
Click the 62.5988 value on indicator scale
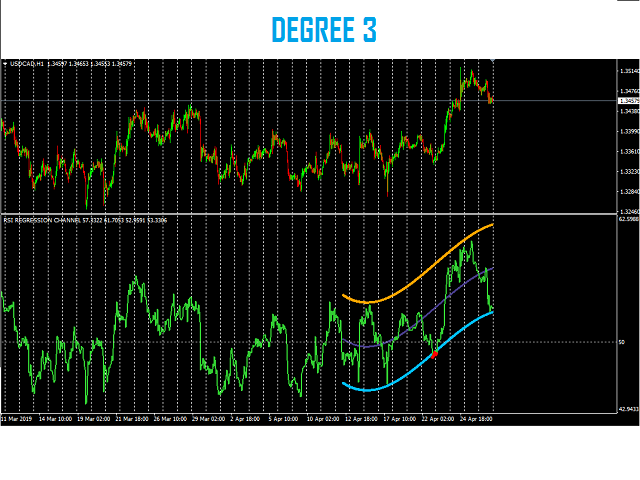coord(629,220)
